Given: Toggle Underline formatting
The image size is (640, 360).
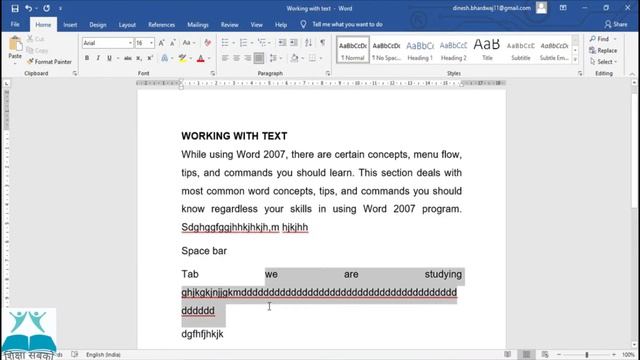Looking at the screenshot, I should pos(109,58).
